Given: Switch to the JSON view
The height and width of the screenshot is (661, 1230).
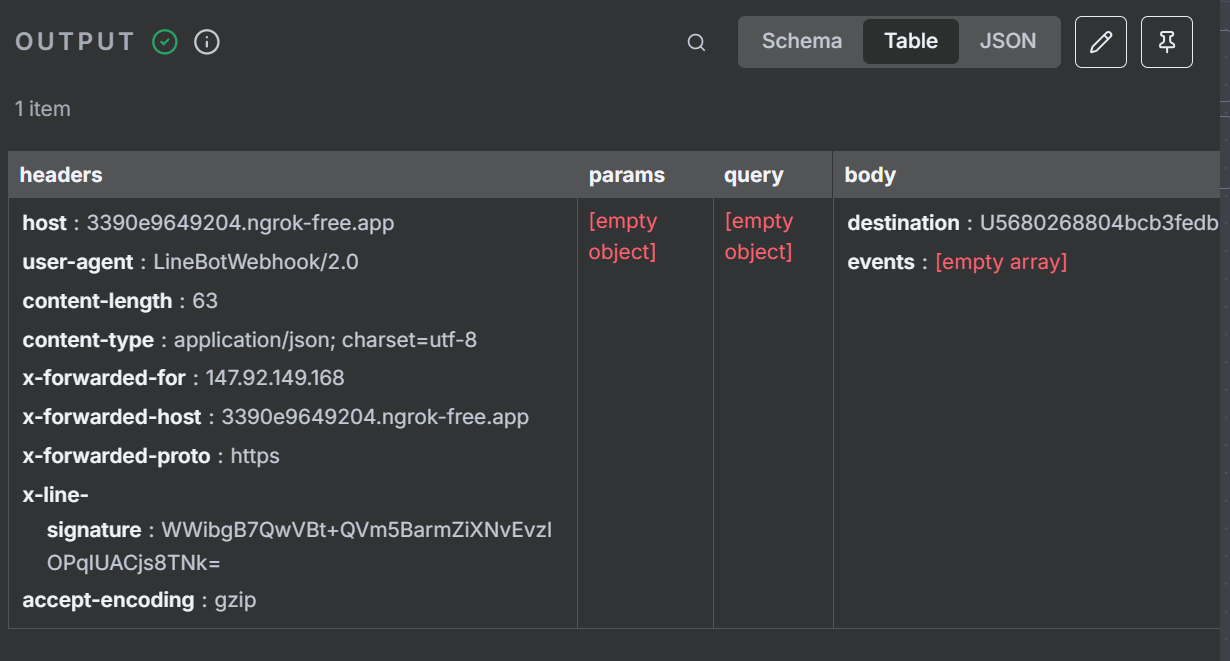Looking at the screenshot, I should pos(1007,42).
